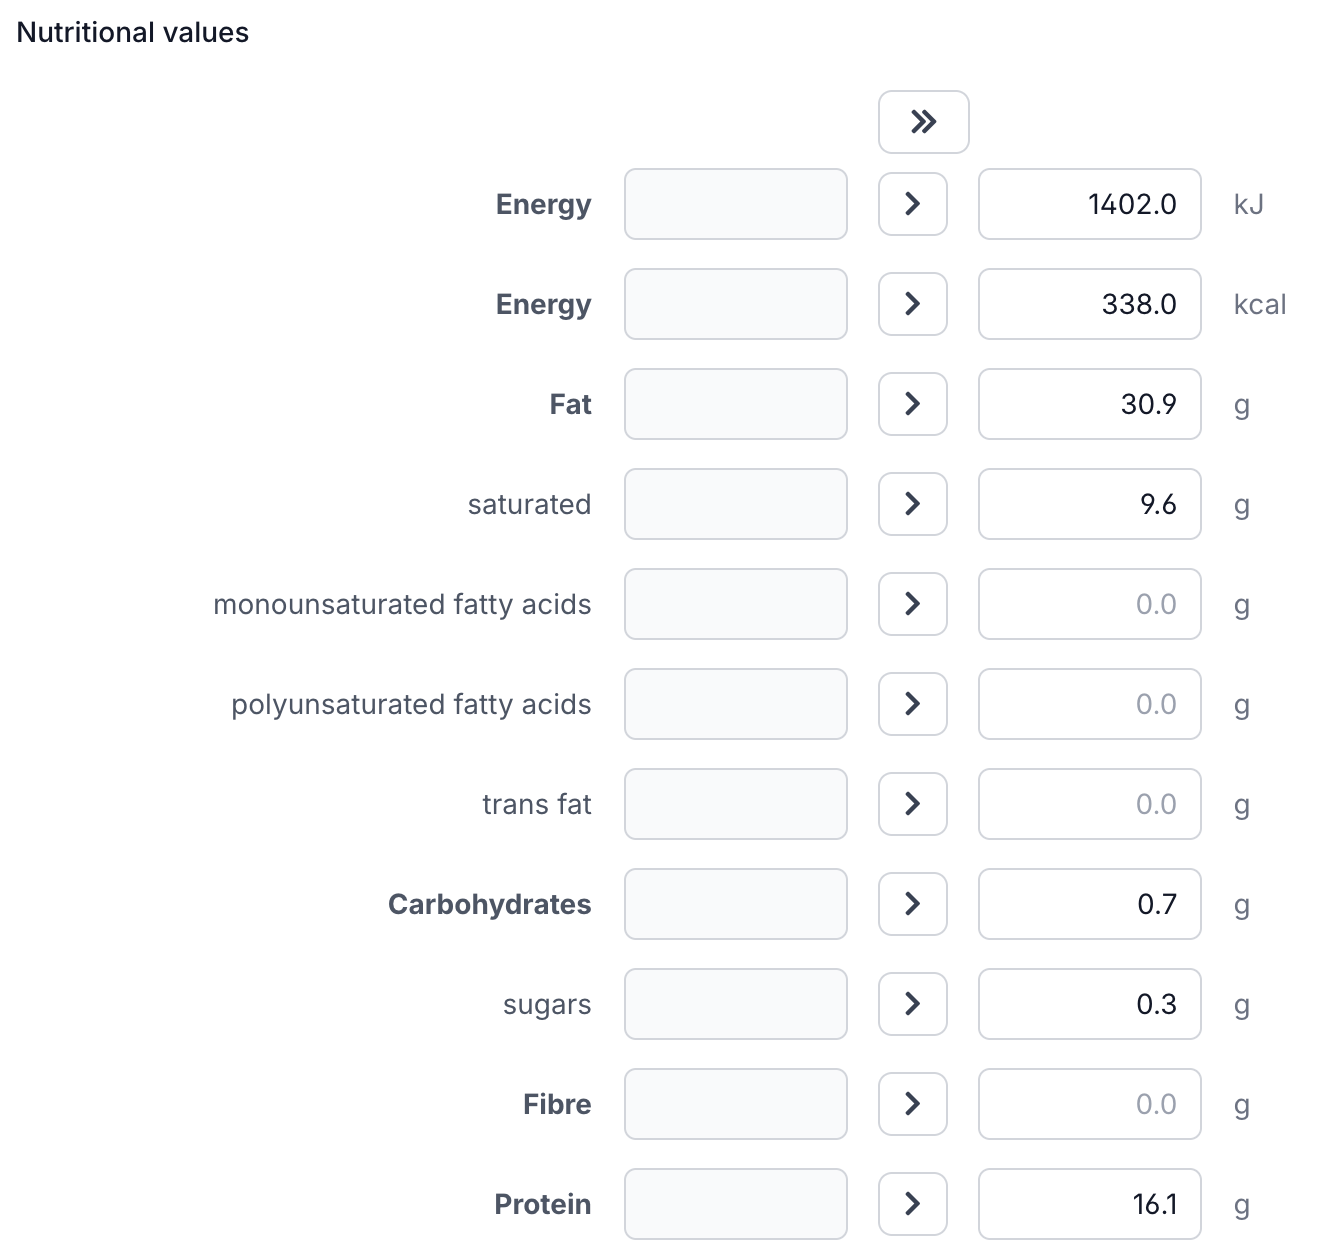The width and height of the screenshot is (1330, 1250).
Task: Select the empty Energy kJ input field
Action: click(x=735, y=204)
